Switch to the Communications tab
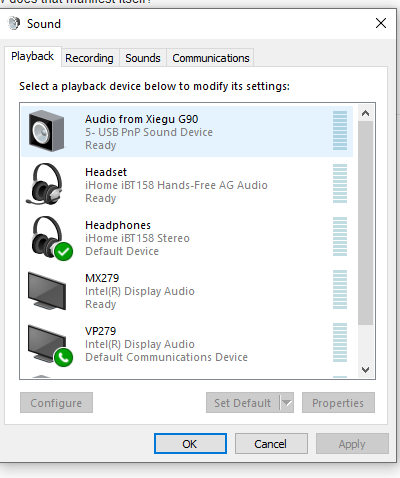 pyautogui.click(x=211, y=58)
